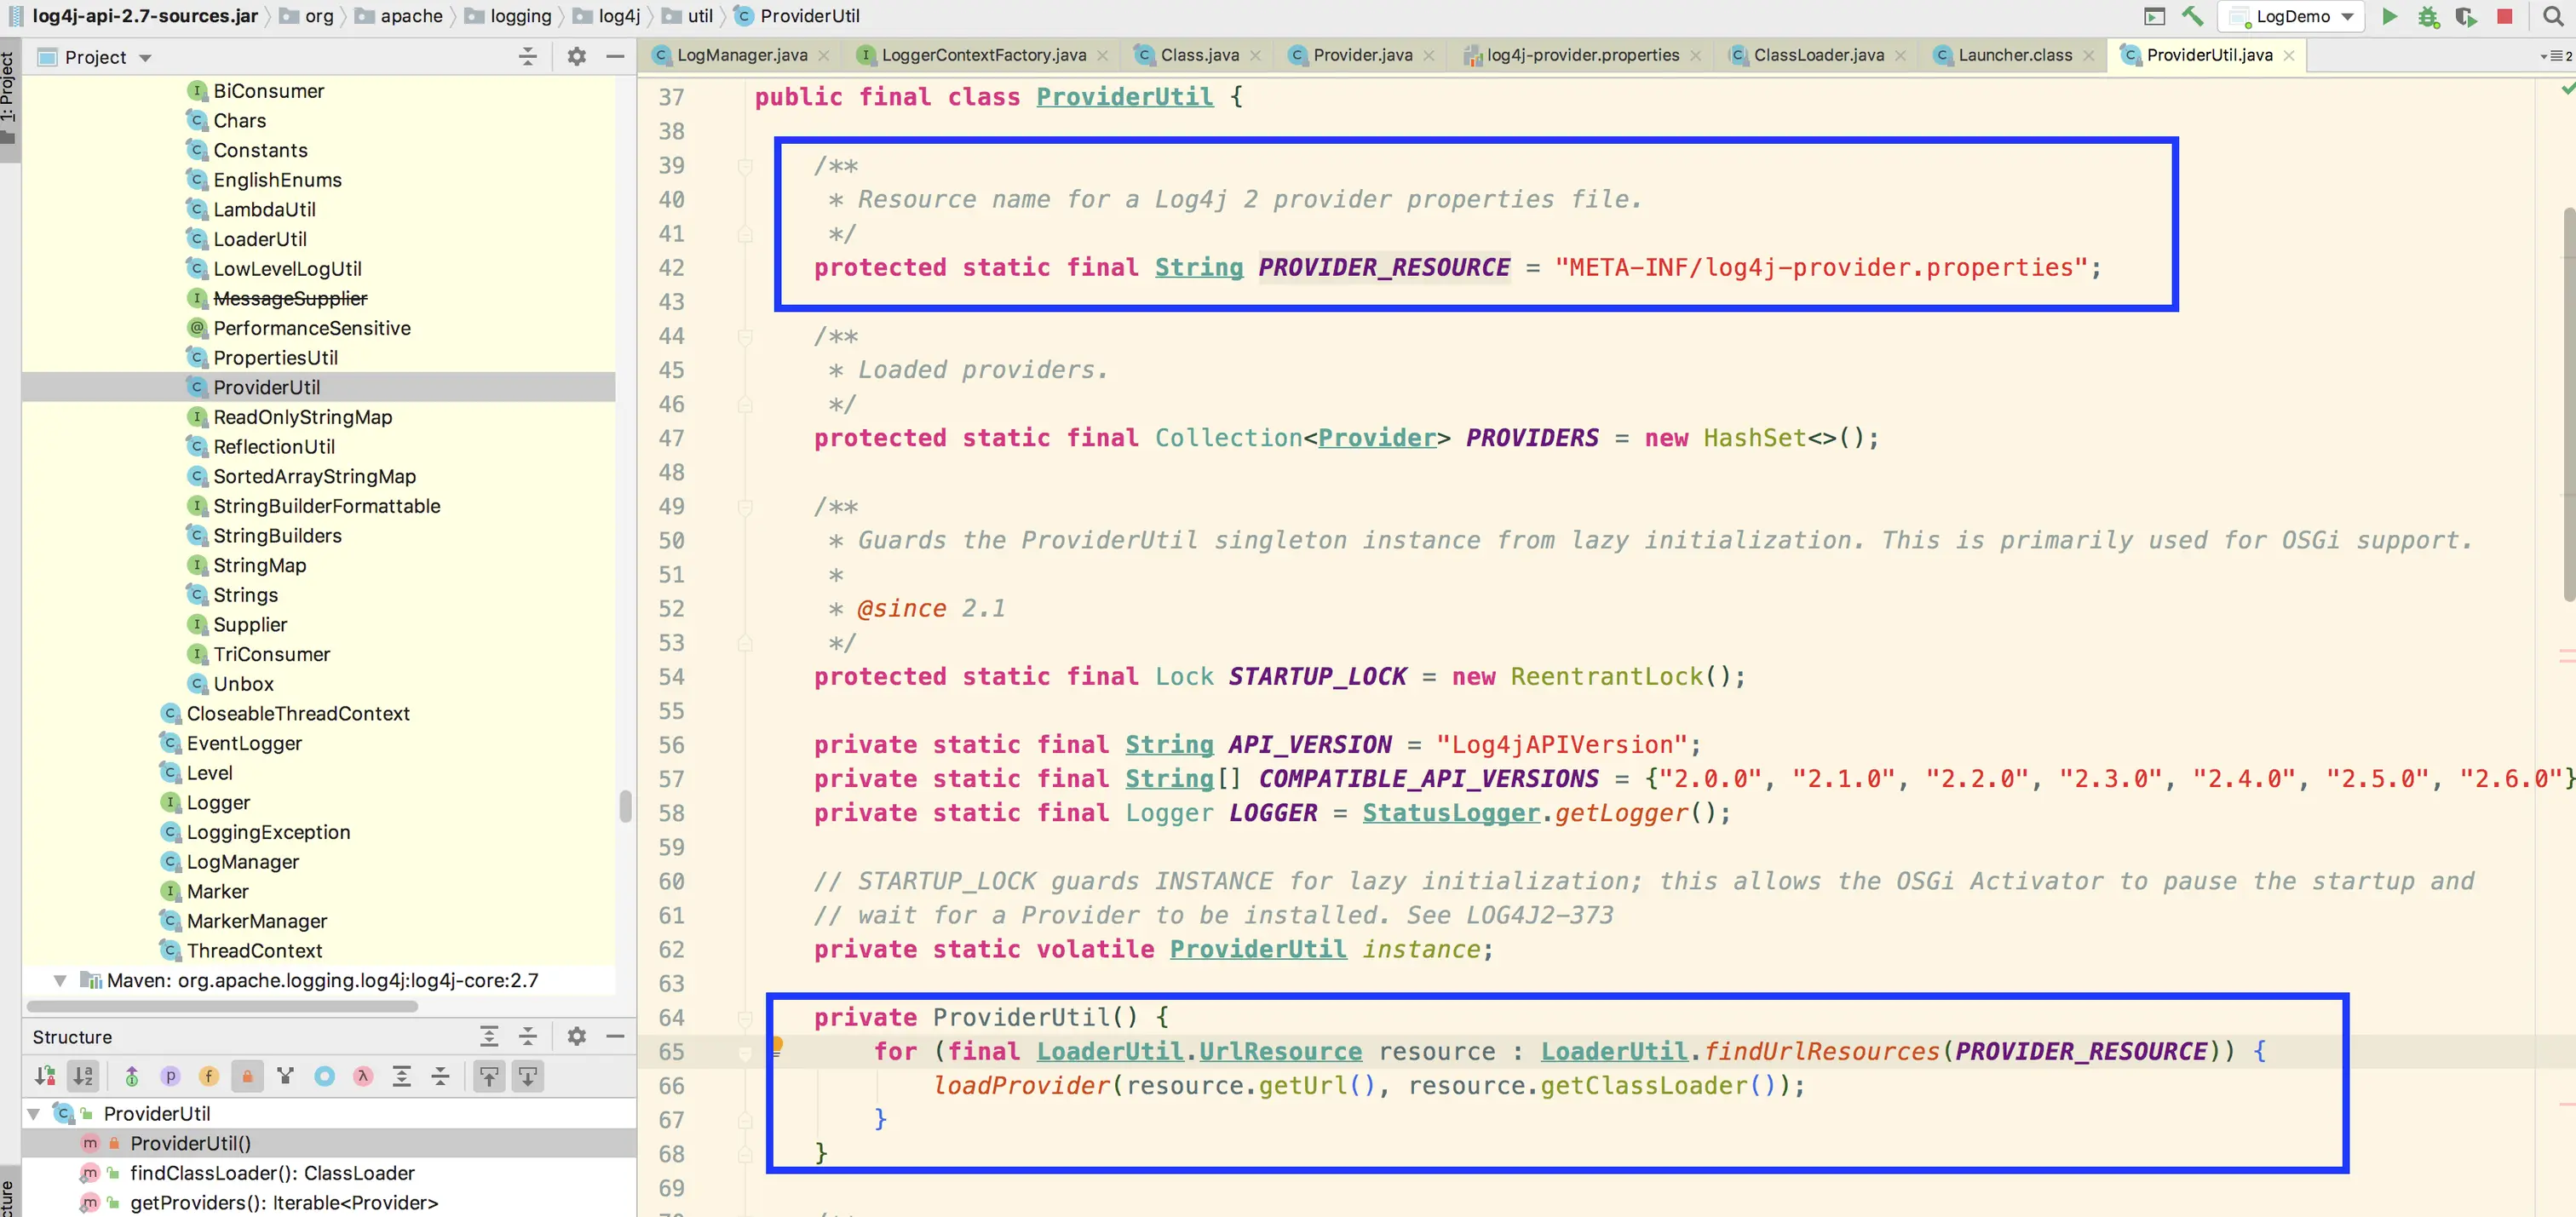This screenshot has height=1217, width=2576.
Task: Click the Project panel horizontal scrollbar
Action: [x=222, y=1006]
